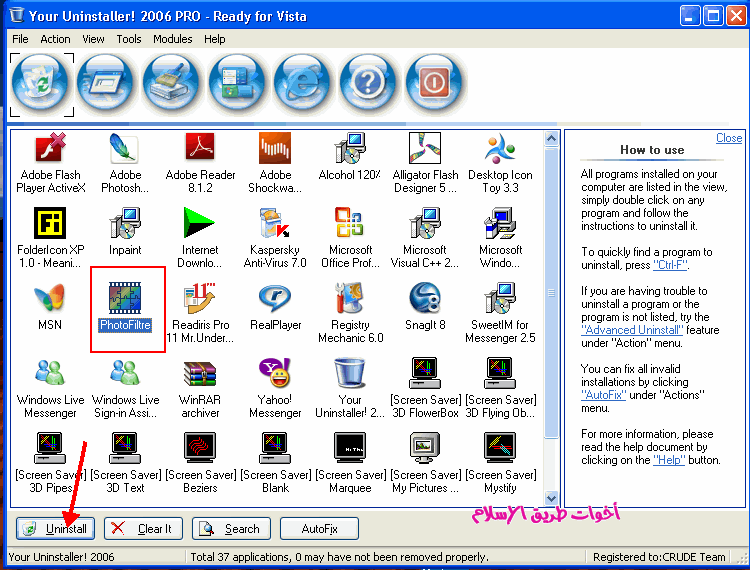Select Kaspersky Anti-Virus 7.0

click(275, 238)
